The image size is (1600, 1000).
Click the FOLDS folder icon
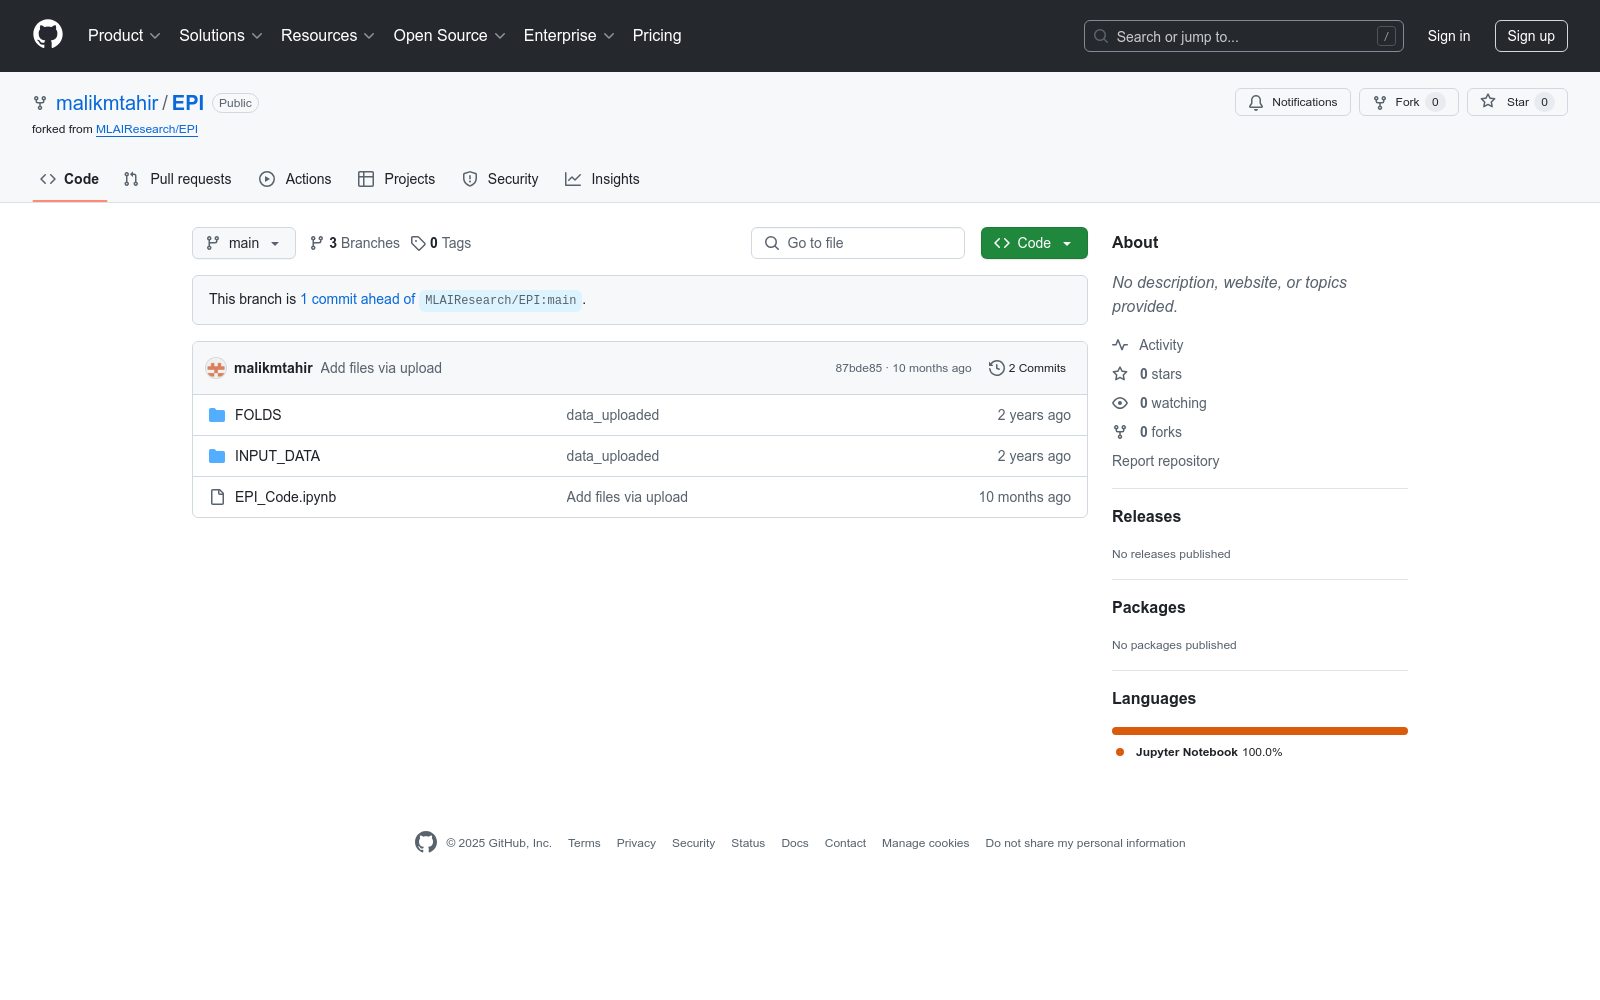coord(217,415)
